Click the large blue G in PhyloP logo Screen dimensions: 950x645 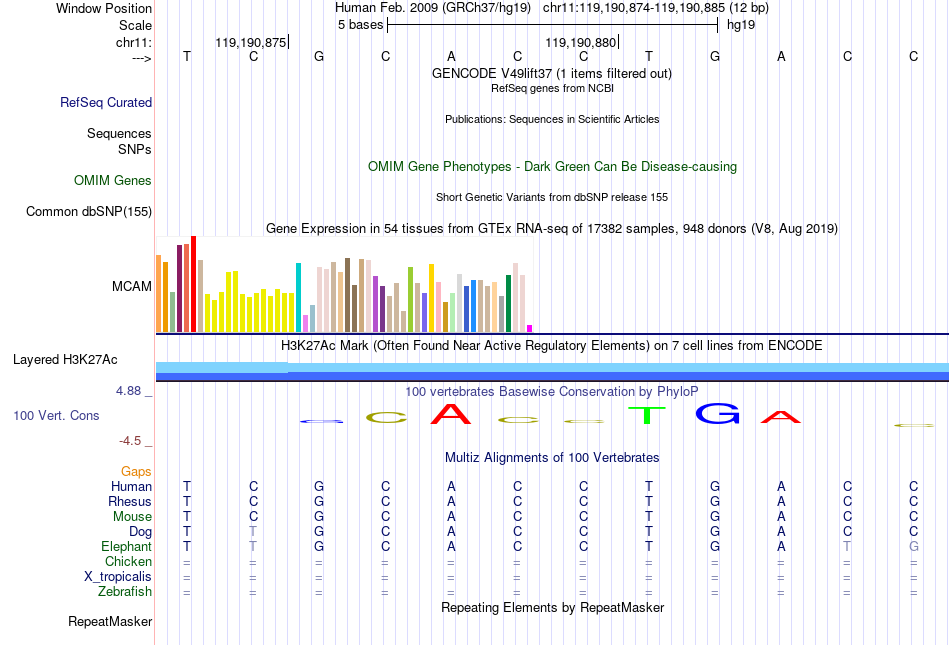point(717,413)
